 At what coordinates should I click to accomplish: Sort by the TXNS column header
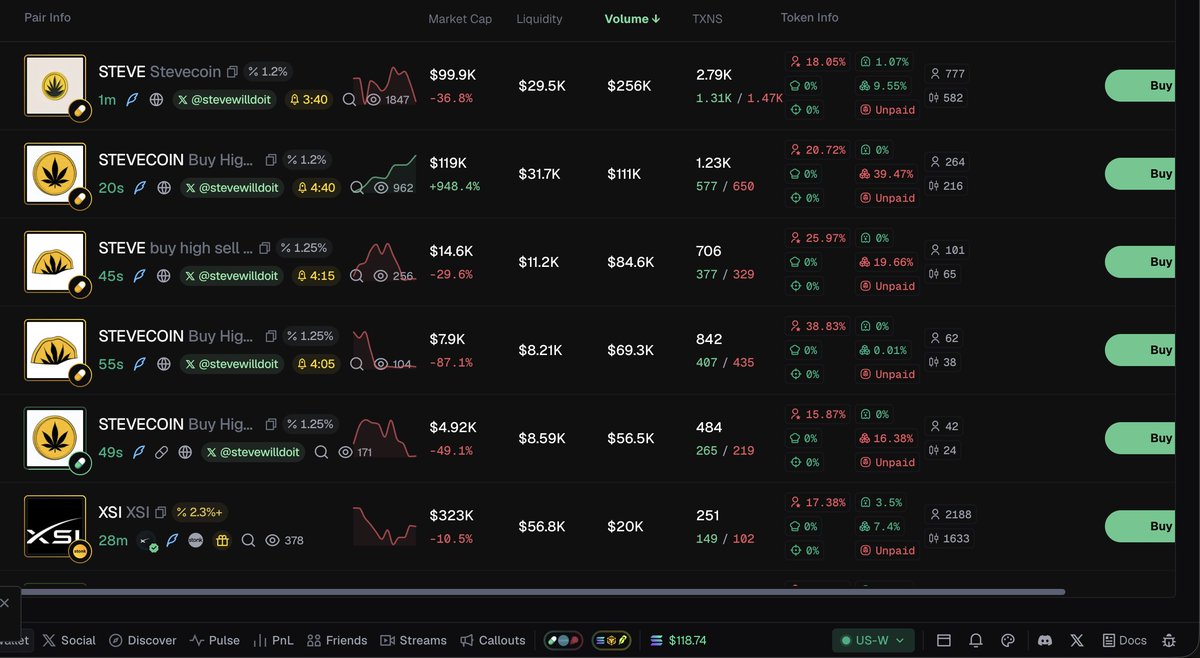(707, 19)
